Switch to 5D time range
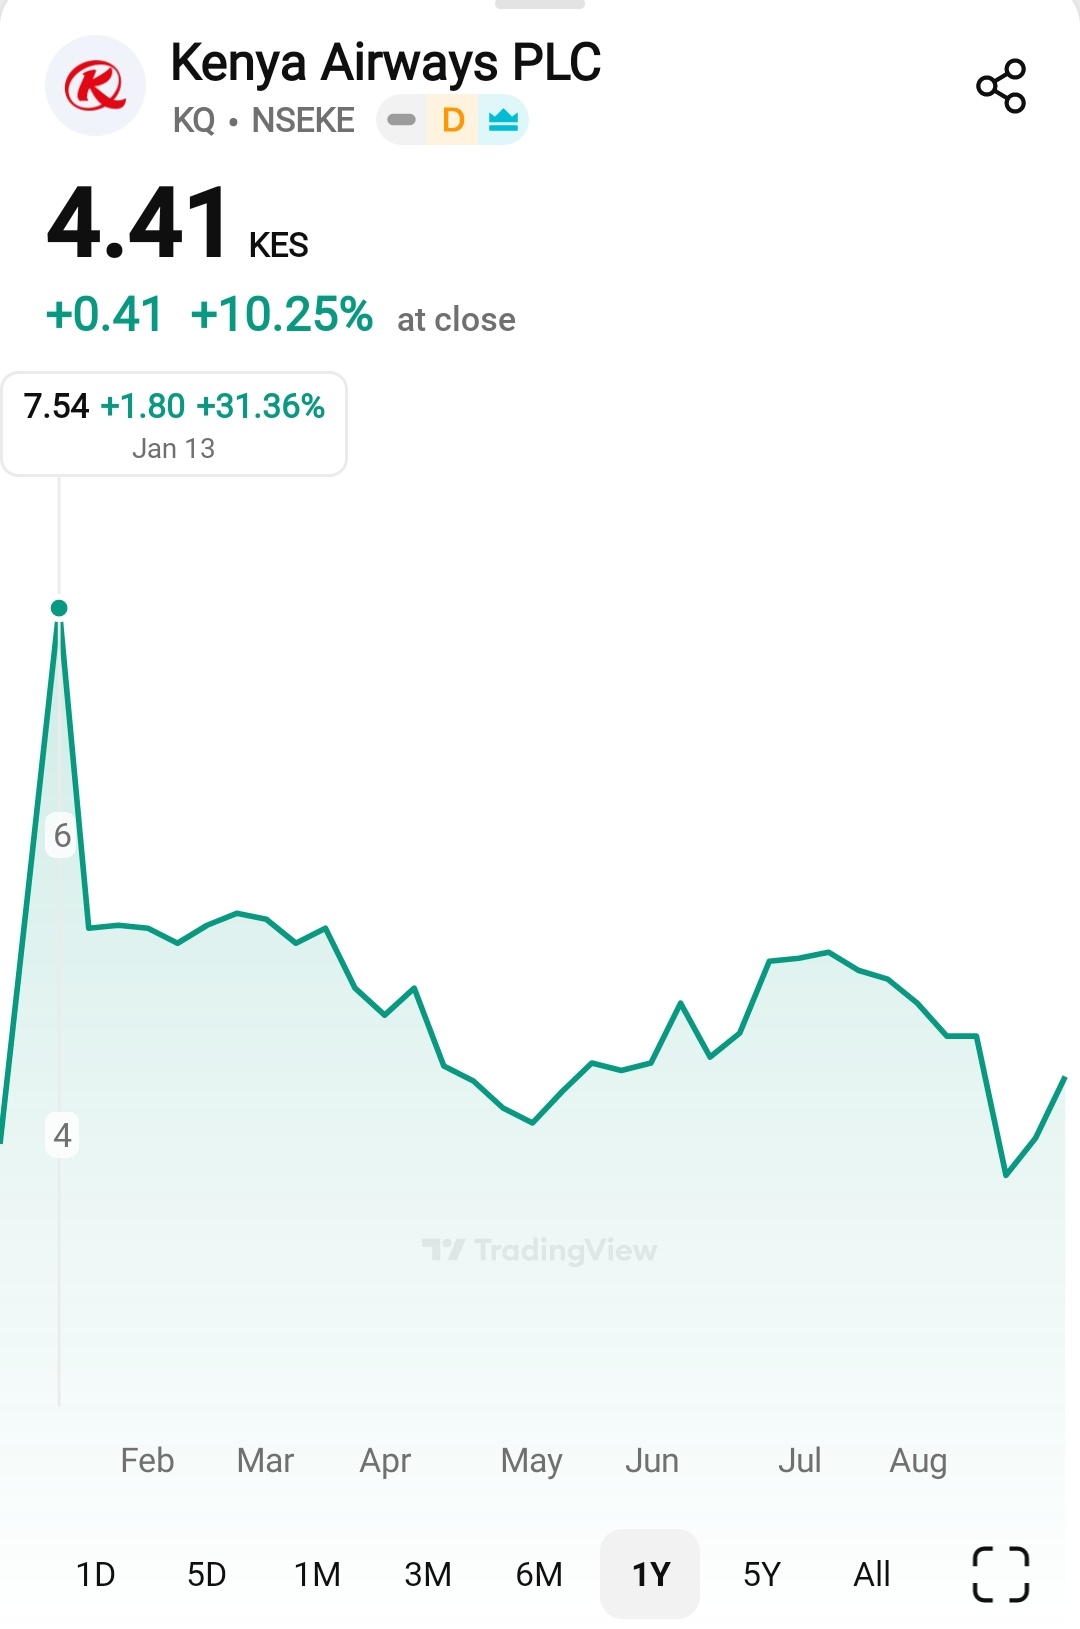This screenshot has height=1629, width=1080. 207,1575
